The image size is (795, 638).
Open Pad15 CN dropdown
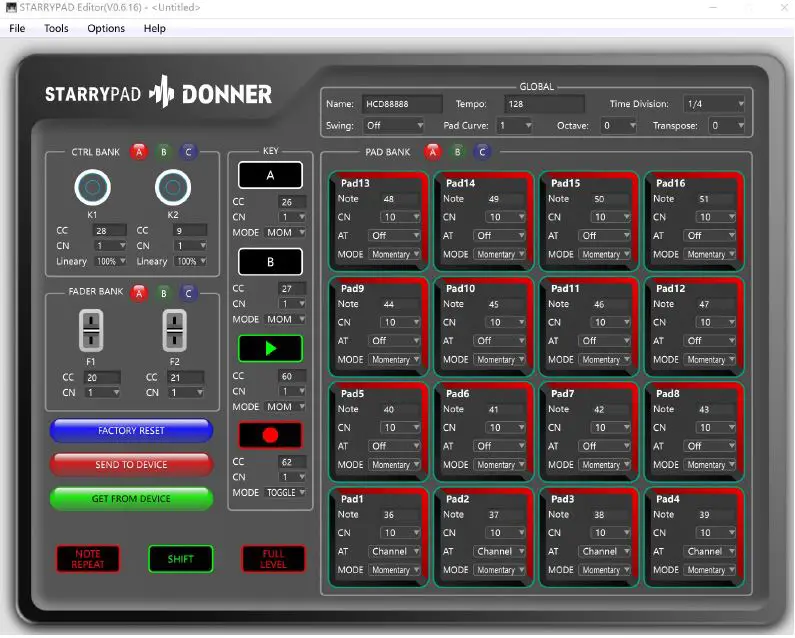[x=610, y=217]
